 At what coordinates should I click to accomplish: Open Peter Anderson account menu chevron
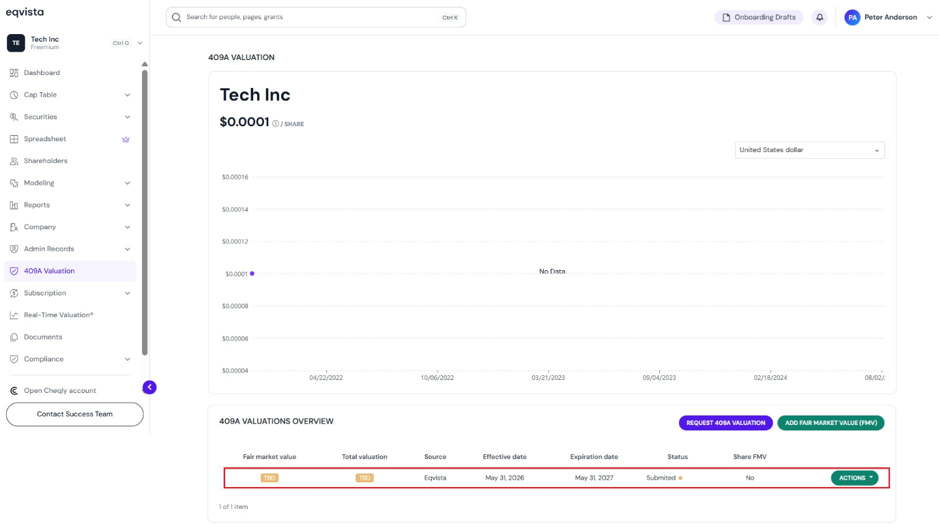929,17
